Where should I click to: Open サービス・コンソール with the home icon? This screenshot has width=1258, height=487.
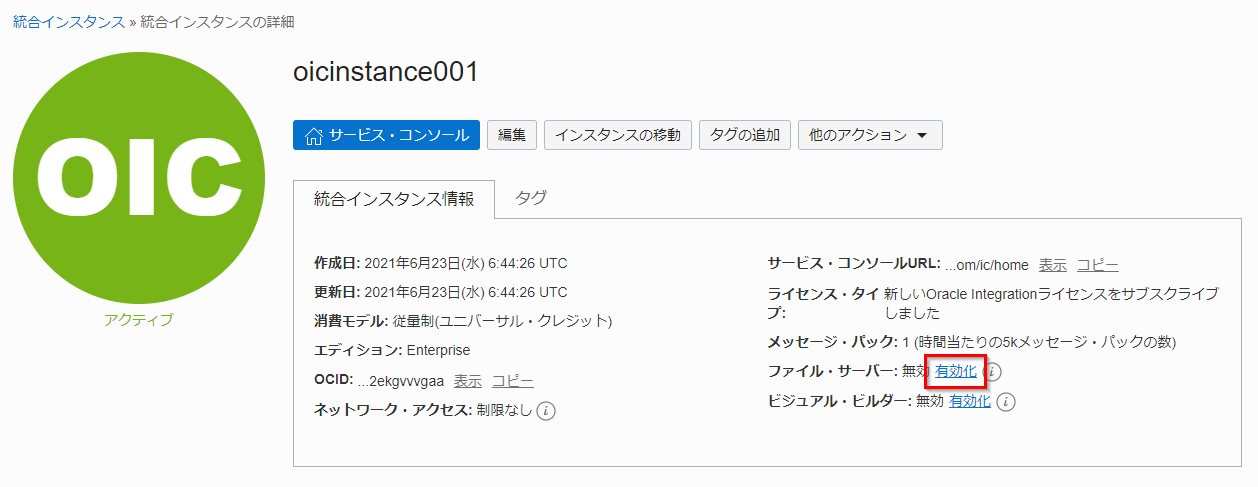tap(386, 135)
